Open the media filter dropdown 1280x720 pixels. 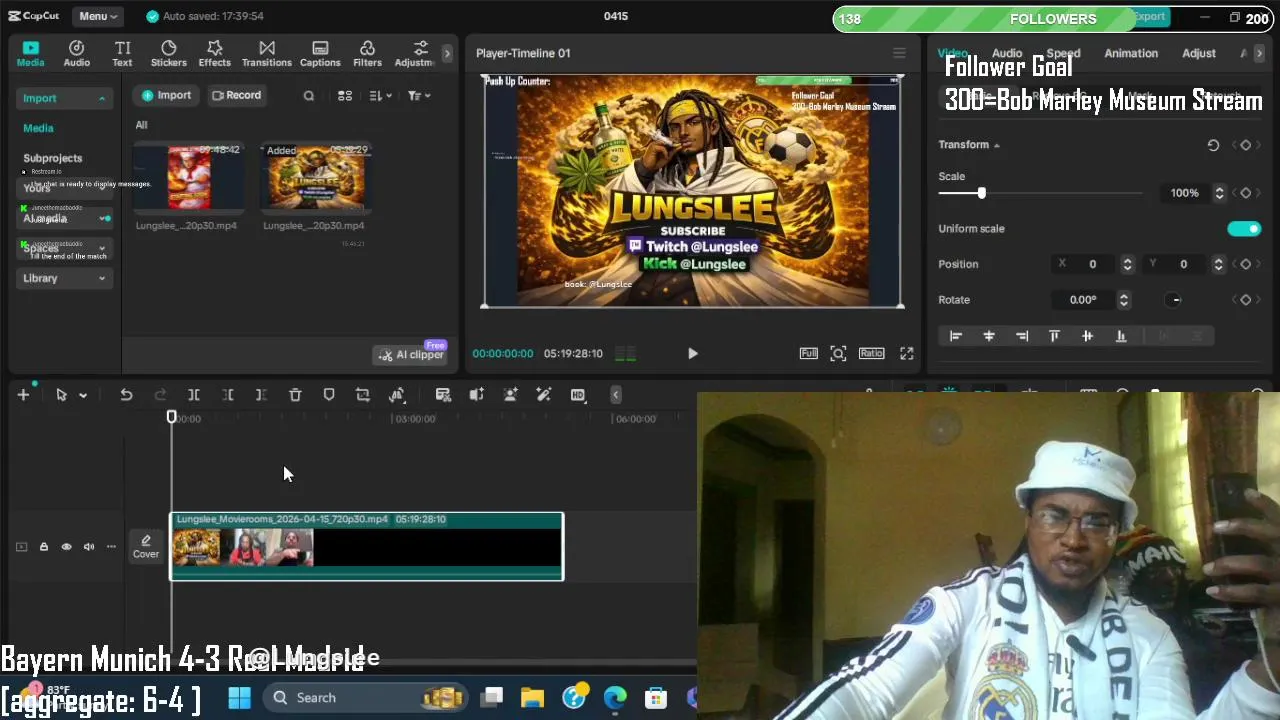tap(419, 96)
